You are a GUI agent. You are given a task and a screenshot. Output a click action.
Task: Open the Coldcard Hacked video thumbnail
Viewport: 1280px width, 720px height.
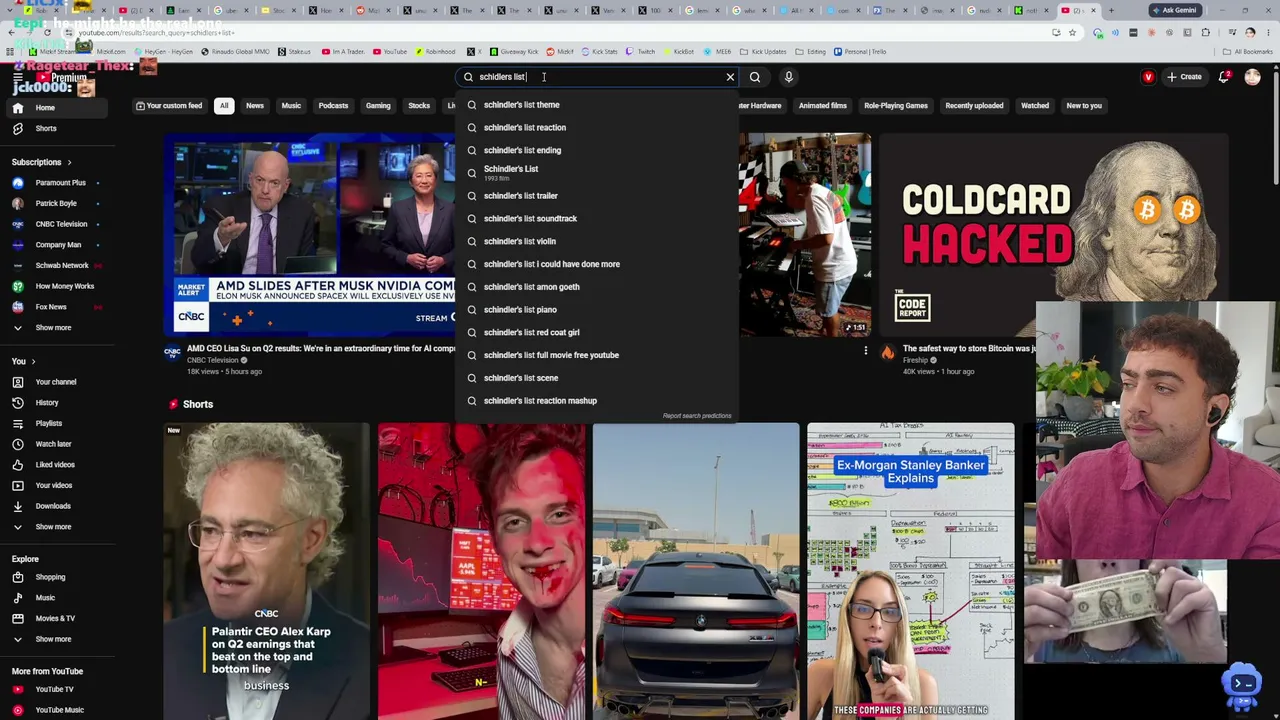click(1055, 235)
